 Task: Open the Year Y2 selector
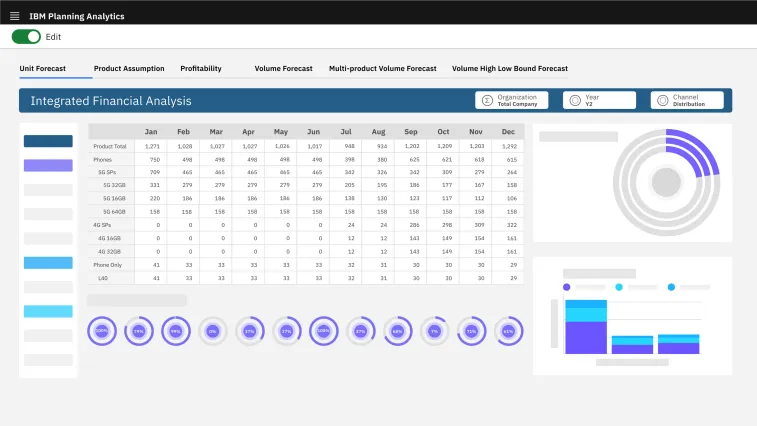pyautogui.click(x=599, y=100)
